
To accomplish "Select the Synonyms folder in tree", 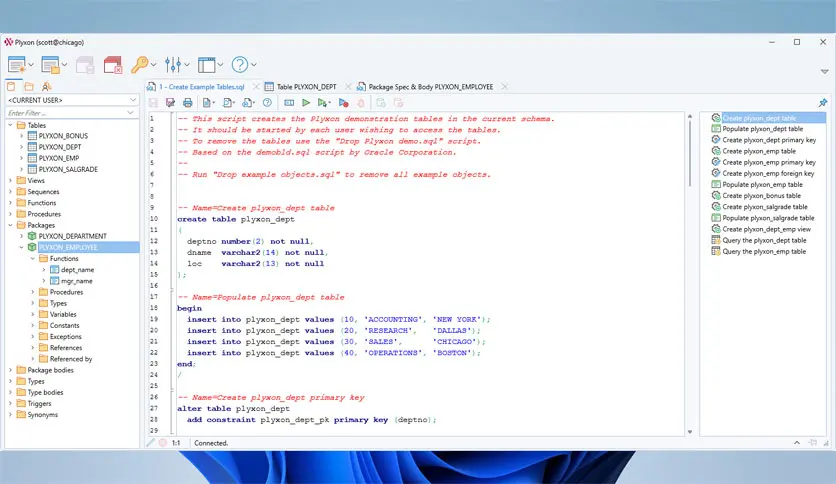I will (x=42, y=415).
